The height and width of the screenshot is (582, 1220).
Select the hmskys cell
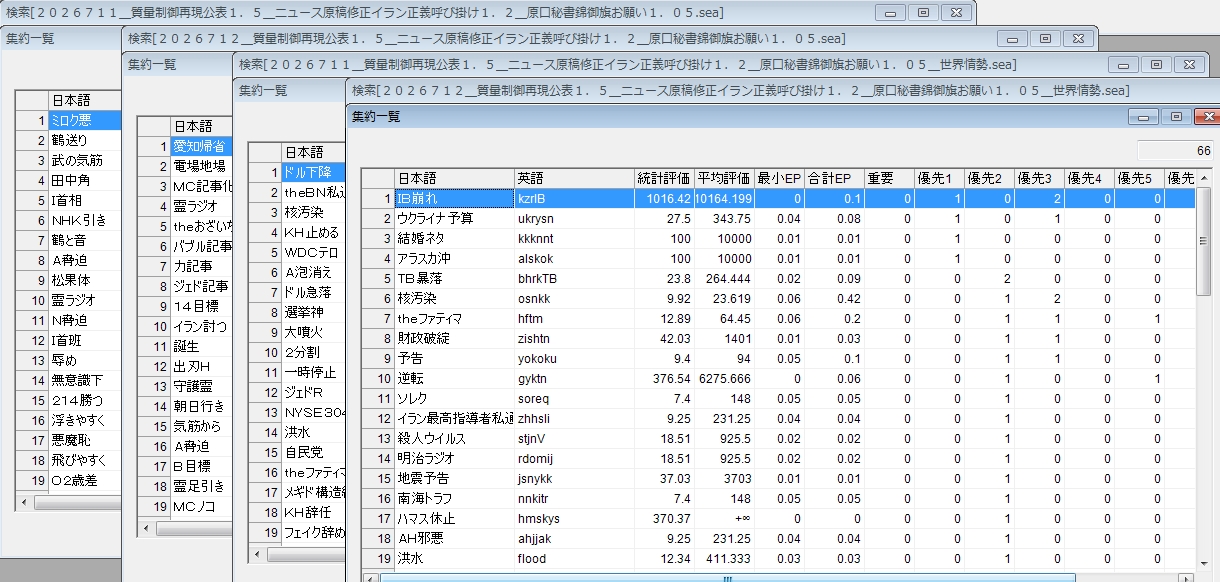click(x=574, y=518)
